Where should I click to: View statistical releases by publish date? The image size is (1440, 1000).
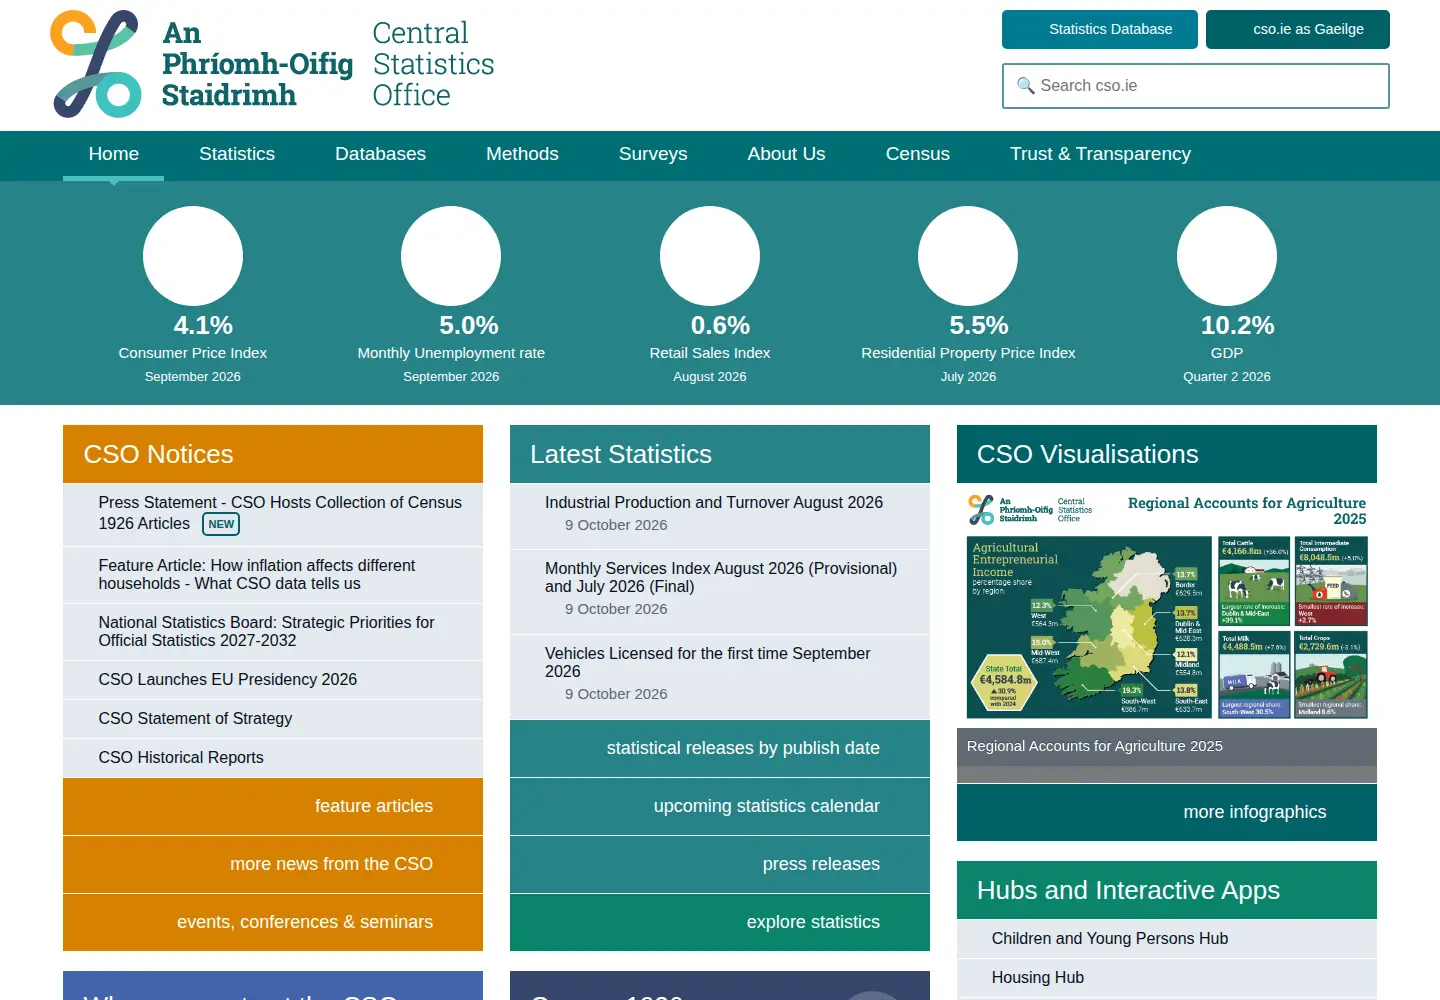pos(720,748)
